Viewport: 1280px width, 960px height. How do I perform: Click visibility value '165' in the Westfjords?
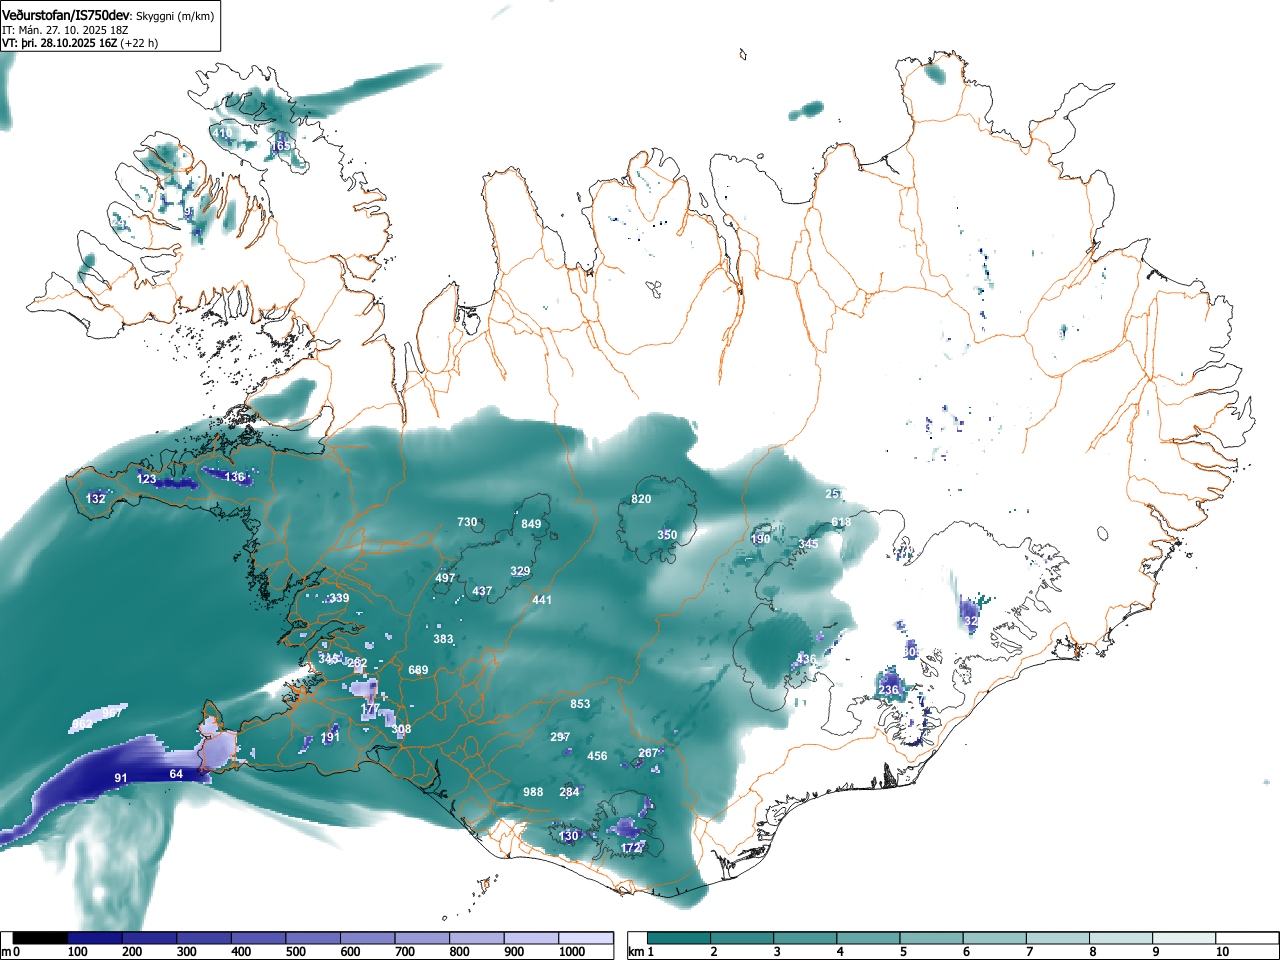pos(282,146)
